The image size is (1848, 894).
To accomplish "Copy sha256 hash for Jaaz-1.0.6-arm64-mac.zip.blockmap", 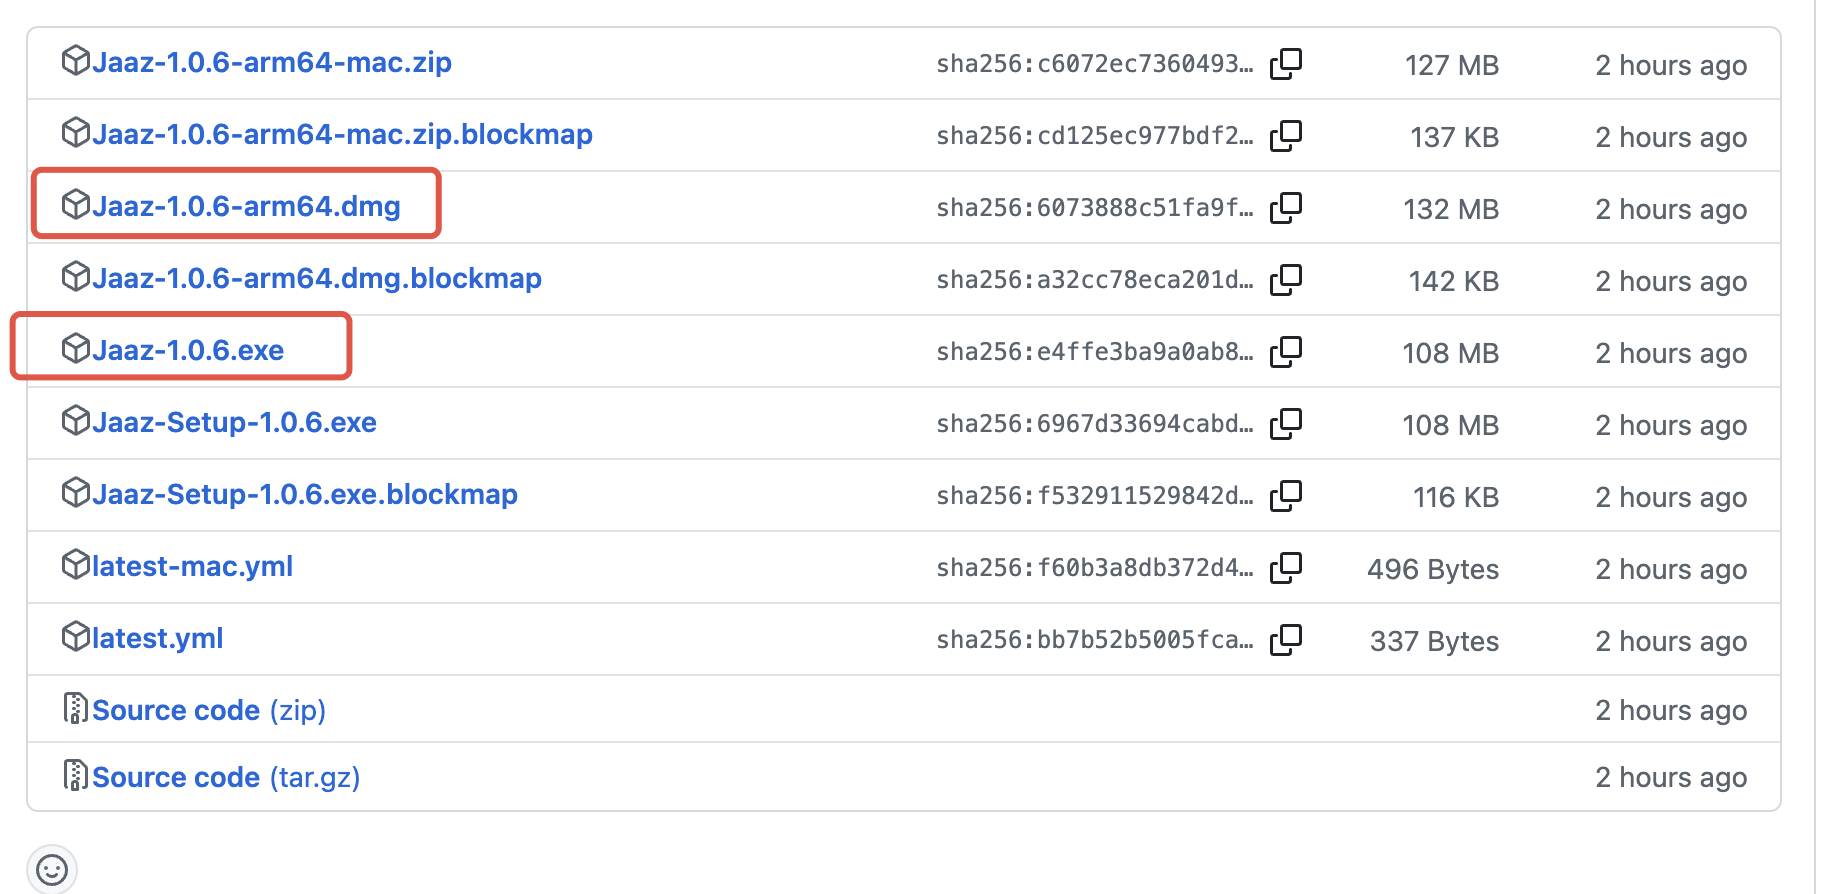I will (1286, 136).
